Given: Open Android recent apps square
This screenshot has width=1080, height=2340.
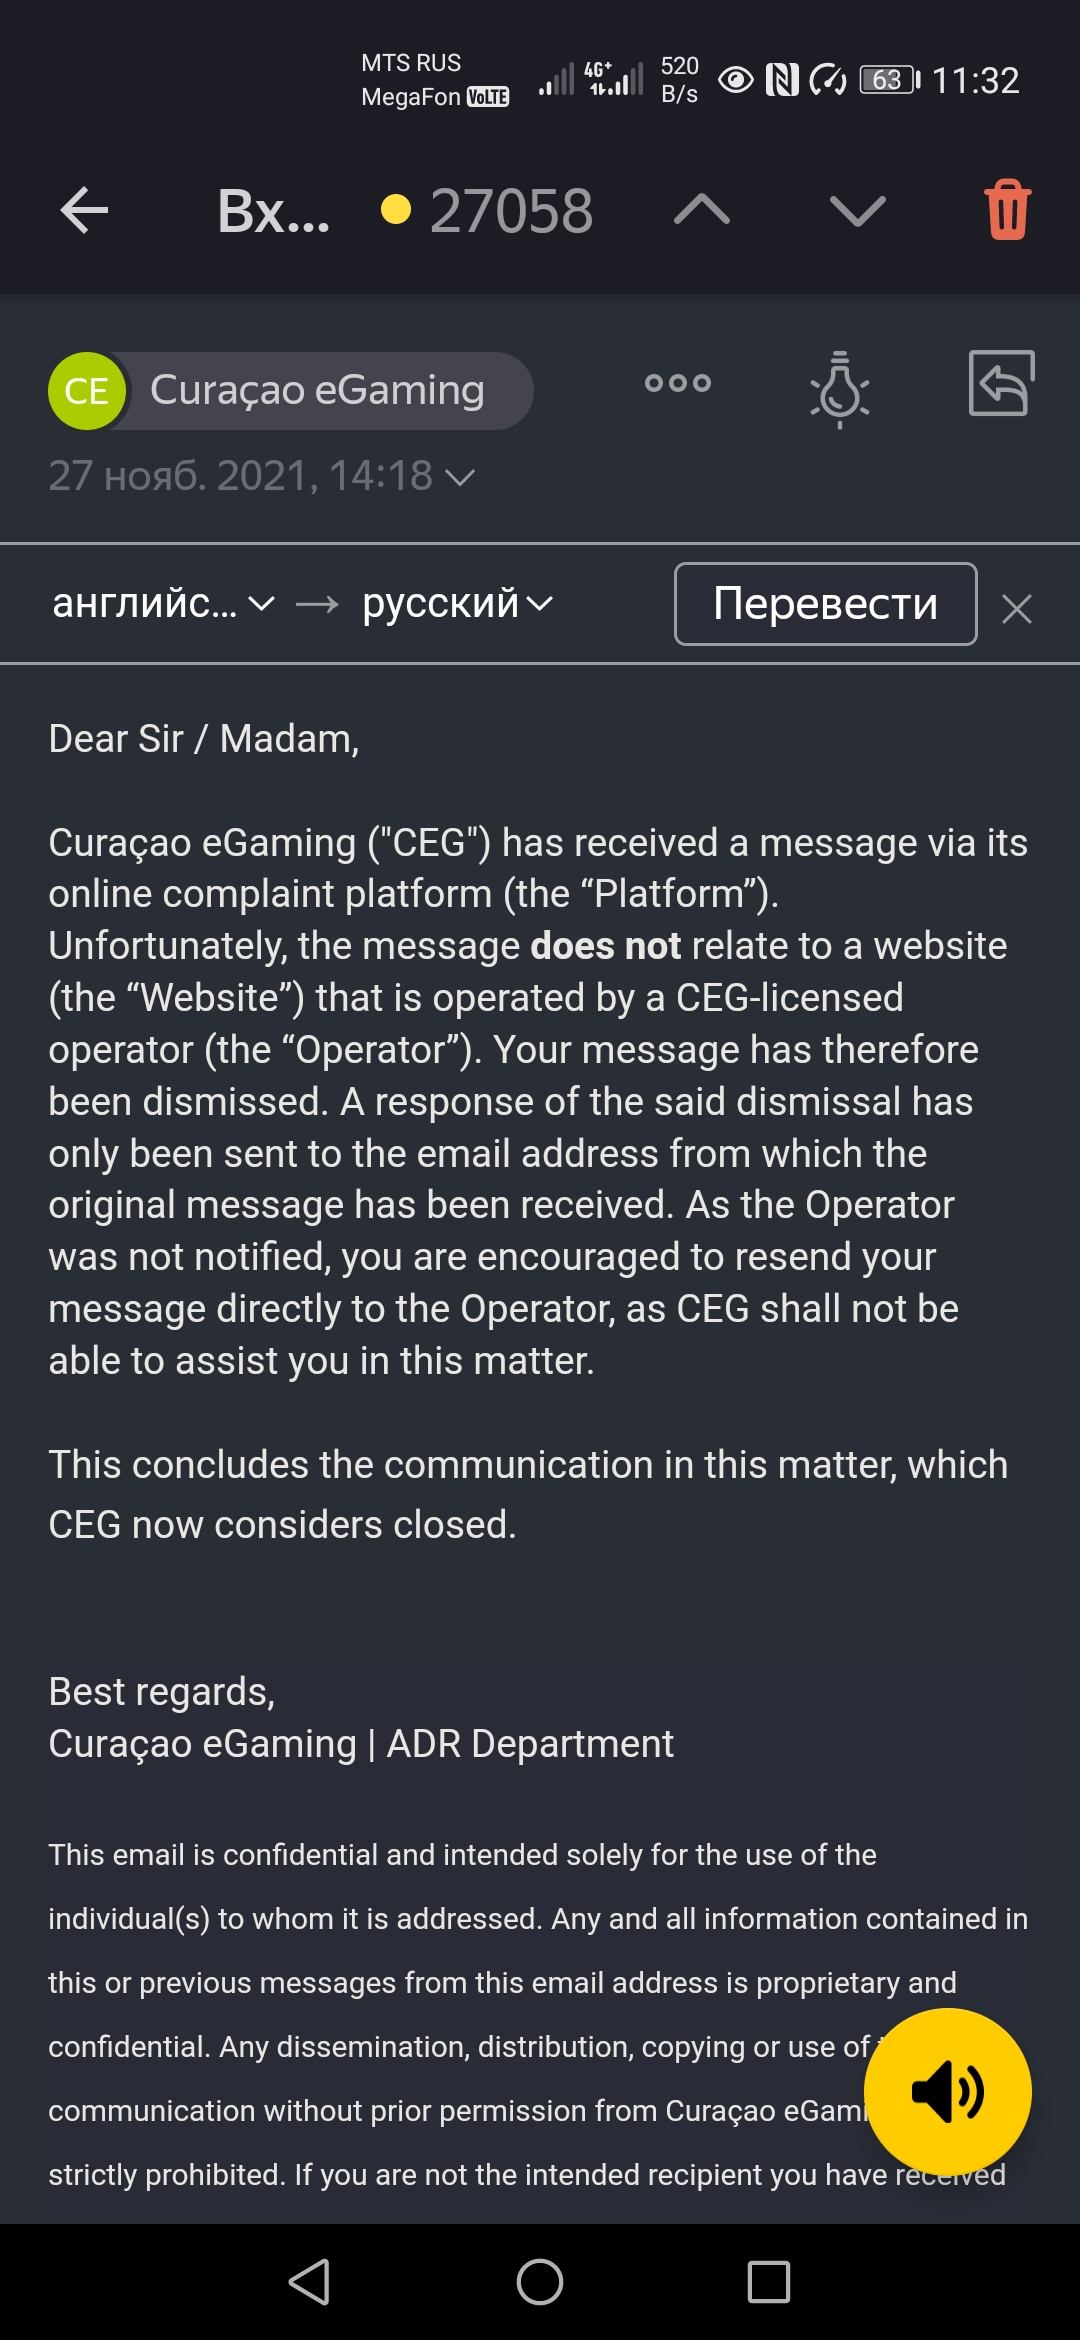Looking at the screenshot, I should (768, 2282).
